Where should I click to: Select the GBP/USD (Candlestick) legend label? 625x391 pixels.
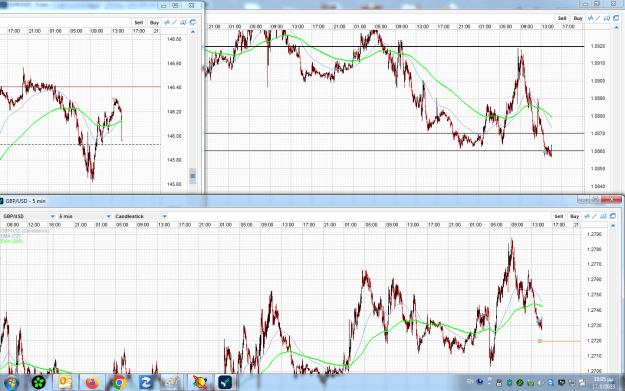25,231
